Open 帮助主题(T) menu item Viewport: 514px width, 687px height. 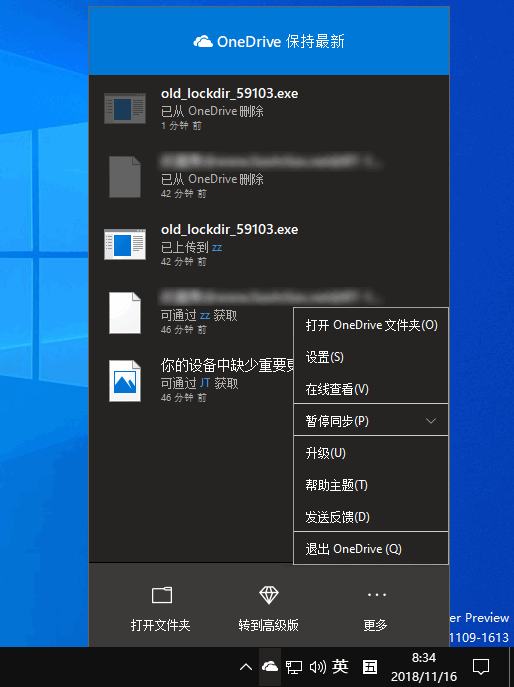click(371, 485)
